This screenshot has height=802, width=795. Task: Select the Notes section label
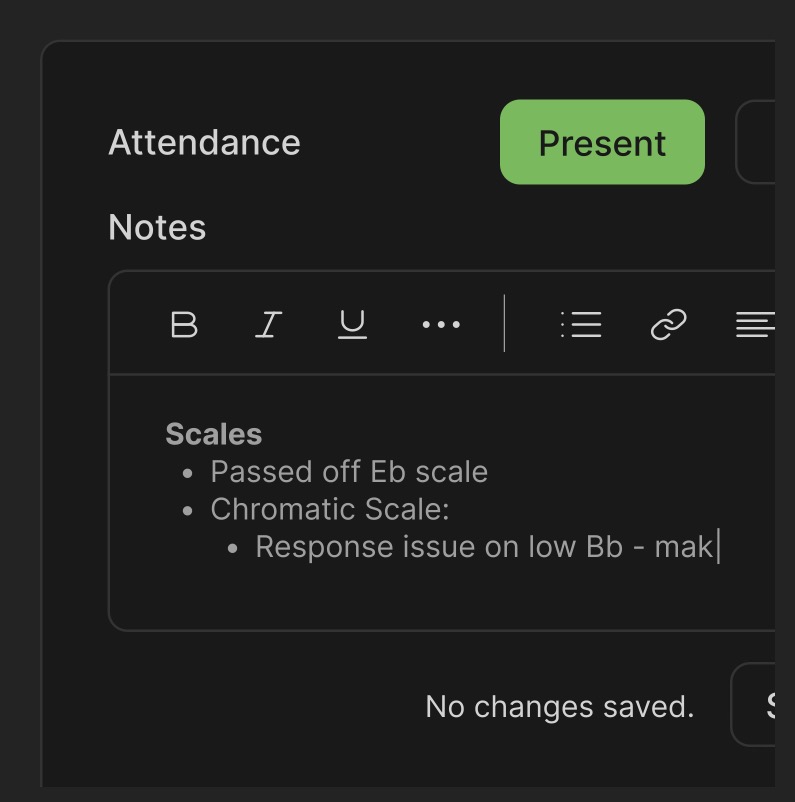point(156,227)
